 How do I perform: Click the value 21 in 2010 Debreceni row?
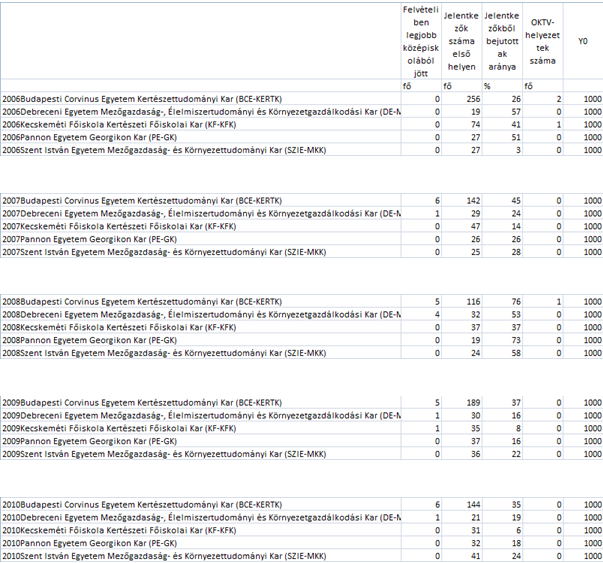pos(461,517)
